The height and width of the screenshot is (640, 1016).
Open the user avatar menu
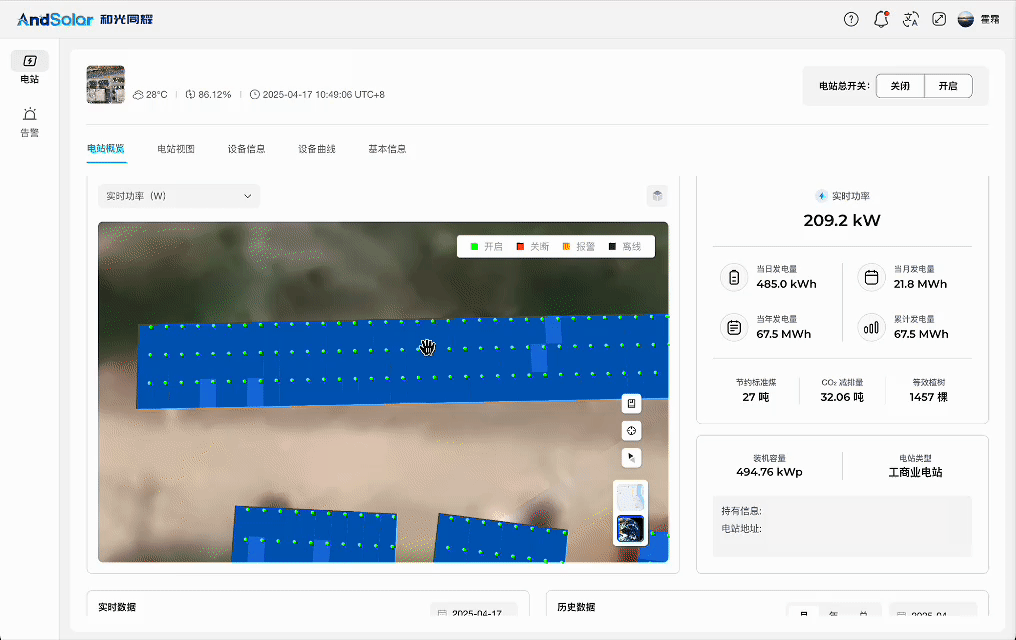[x=965, y=19]
